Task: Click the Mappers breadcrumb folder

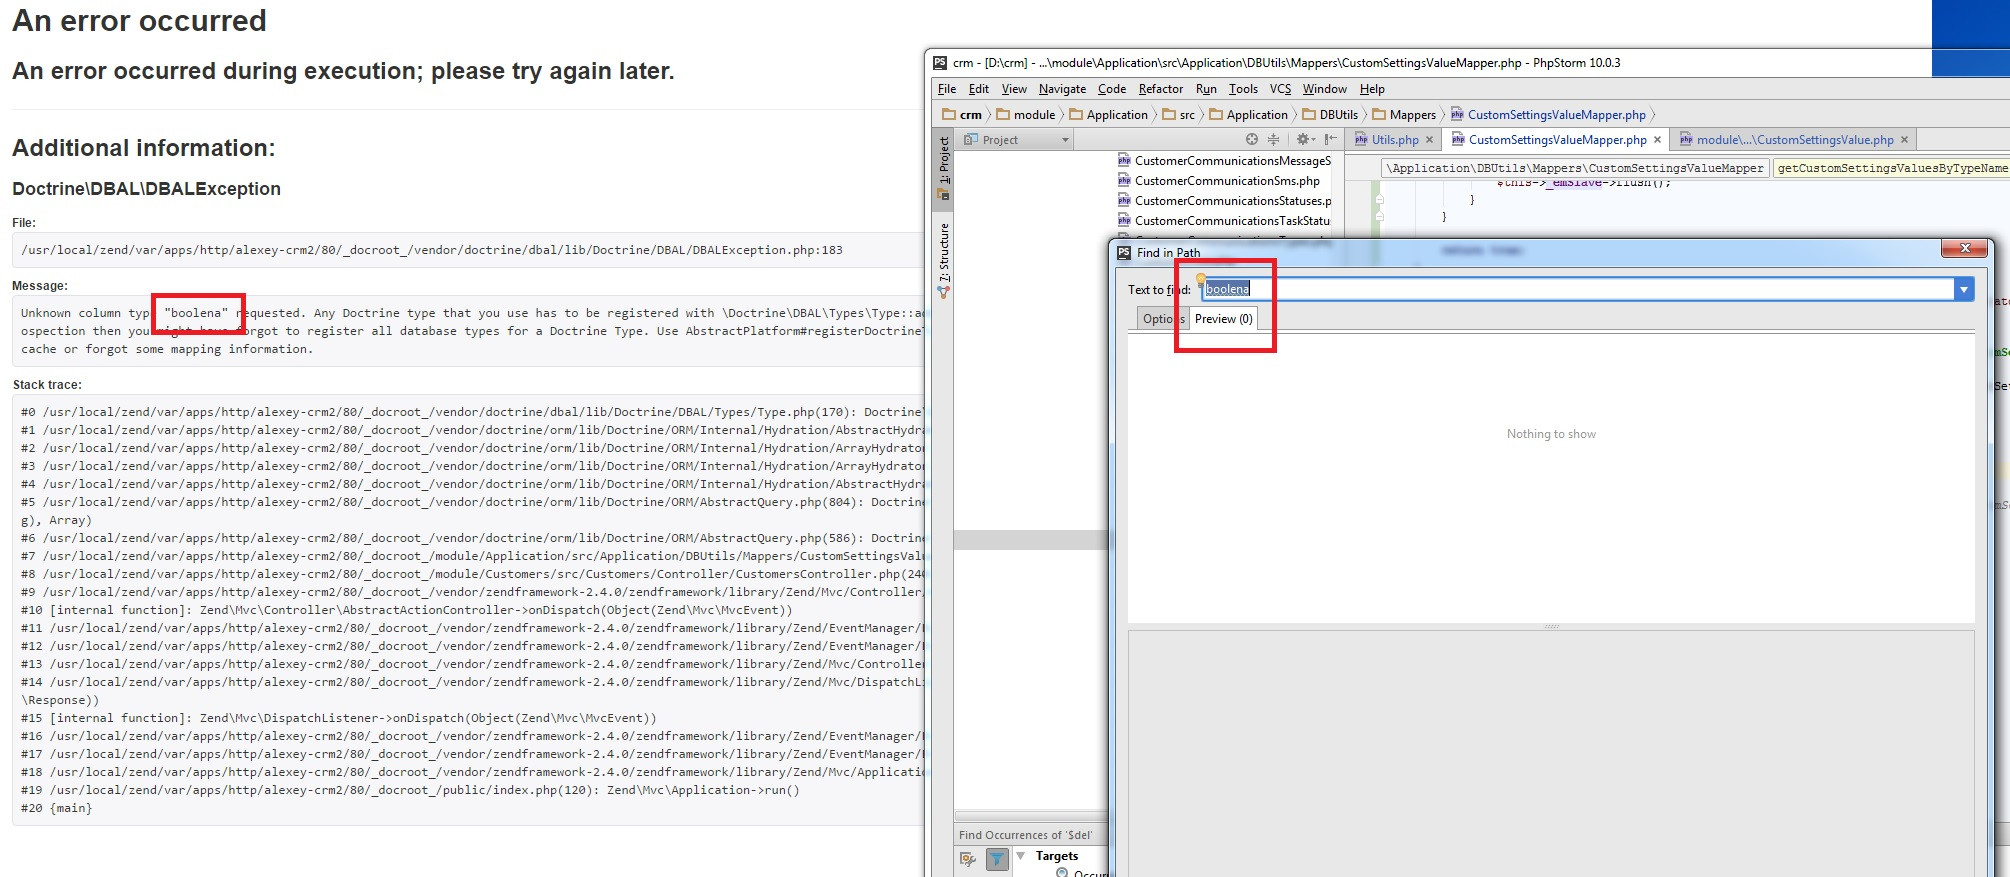Action: coord(1404,115)
